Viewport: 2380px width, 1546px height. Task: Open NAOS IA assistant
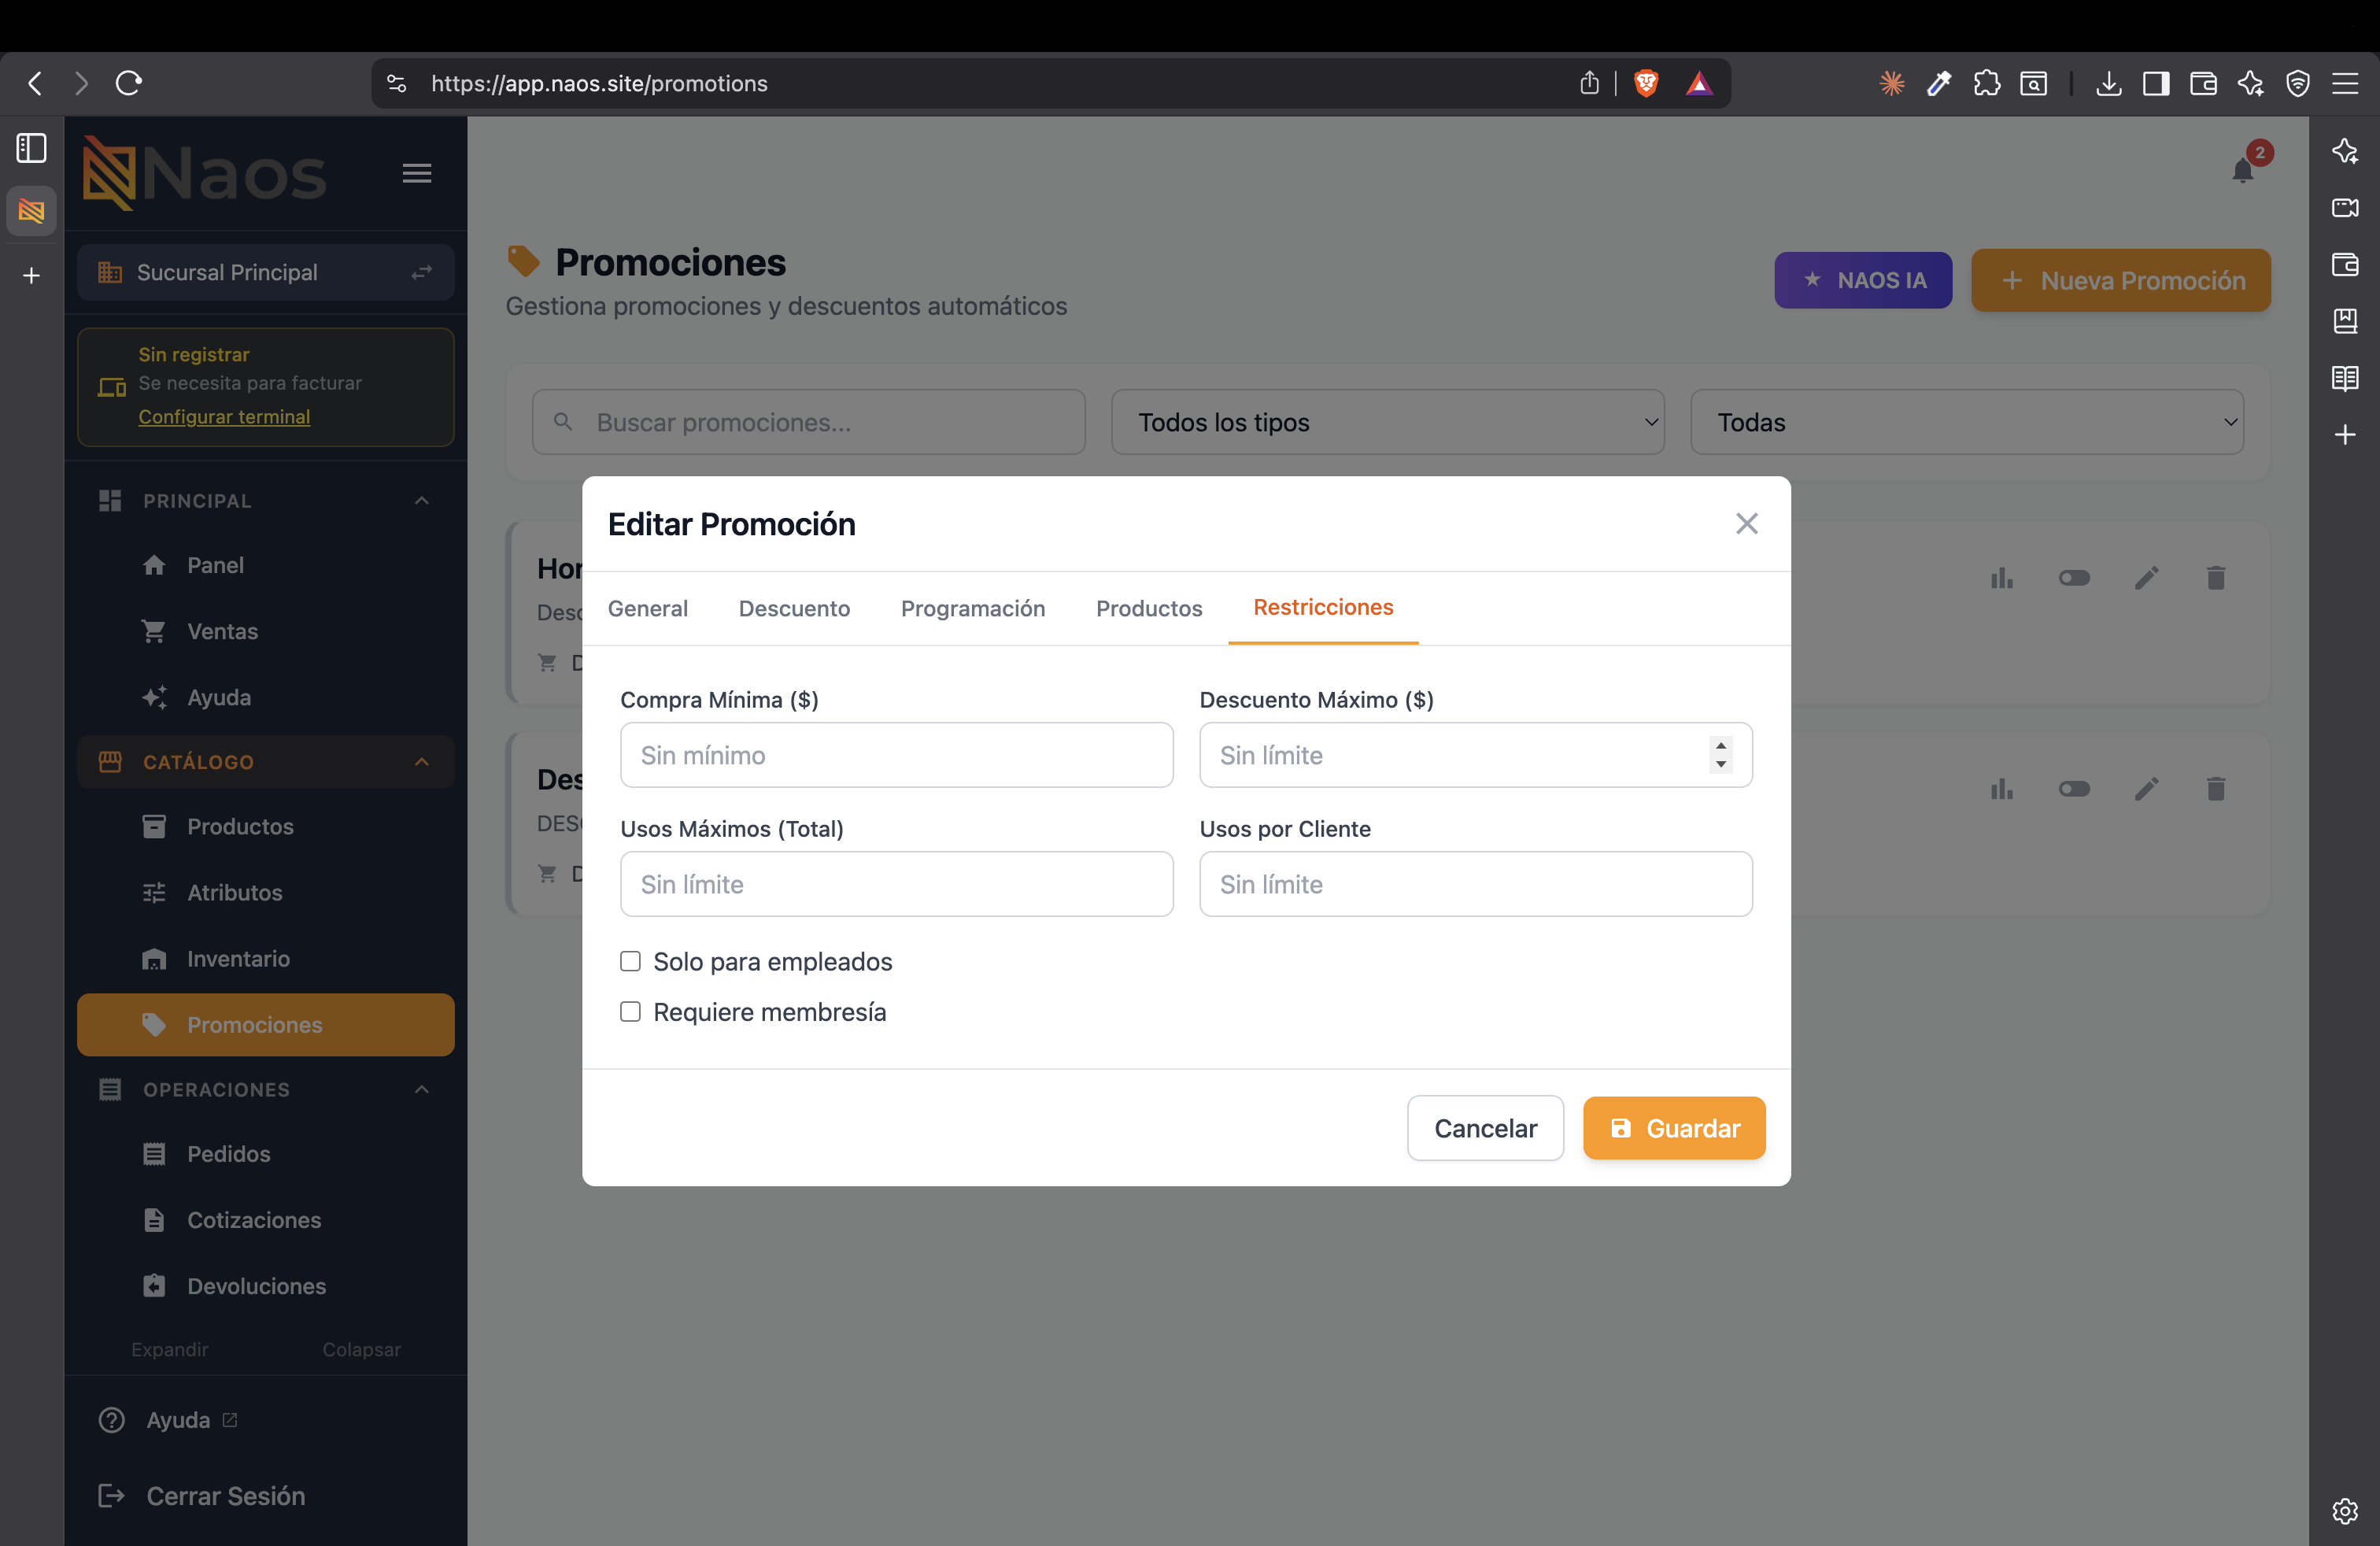[x=1863, y=280]
